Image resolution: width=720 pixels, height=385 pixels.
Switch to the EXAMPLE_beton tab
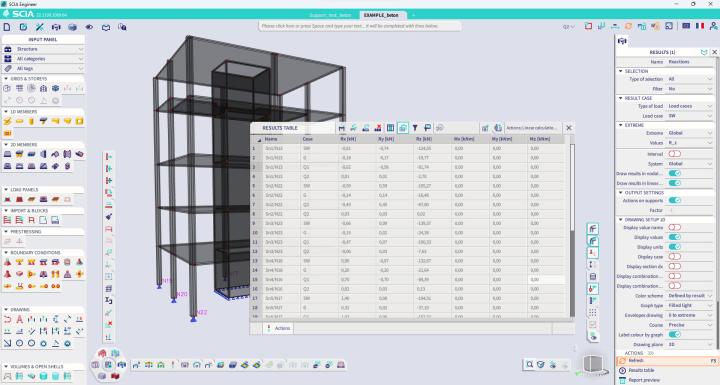click(381, 15)
